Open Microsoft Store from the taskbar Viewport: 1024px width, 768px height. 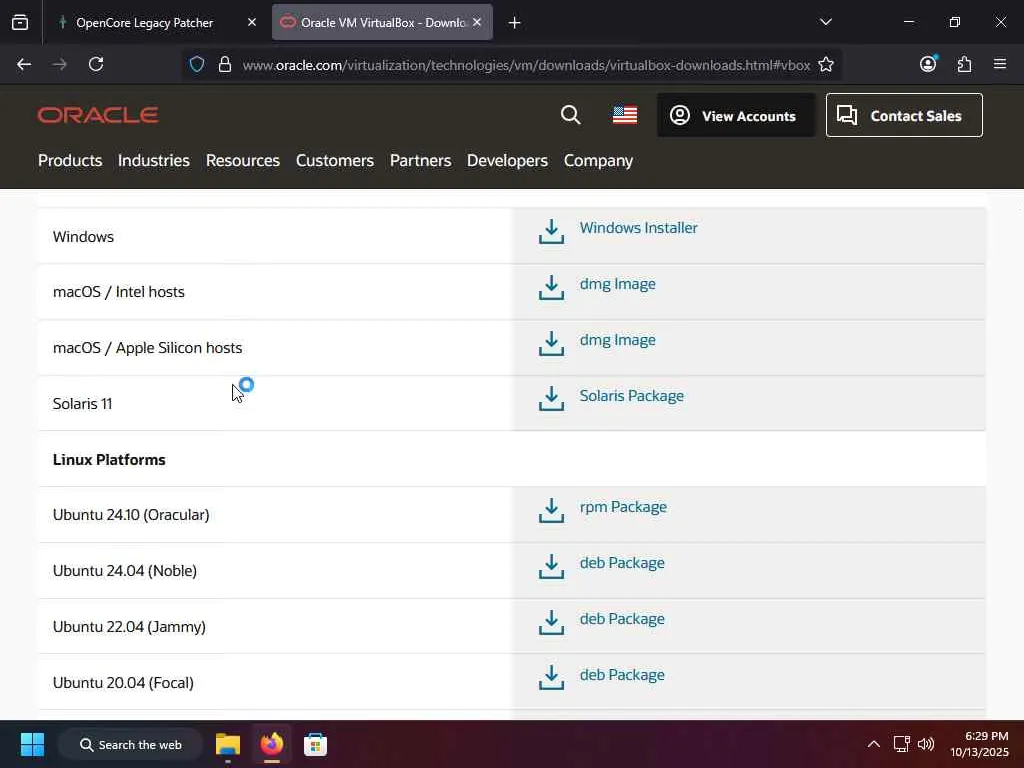pyautogui.click(x=315, y=744)
